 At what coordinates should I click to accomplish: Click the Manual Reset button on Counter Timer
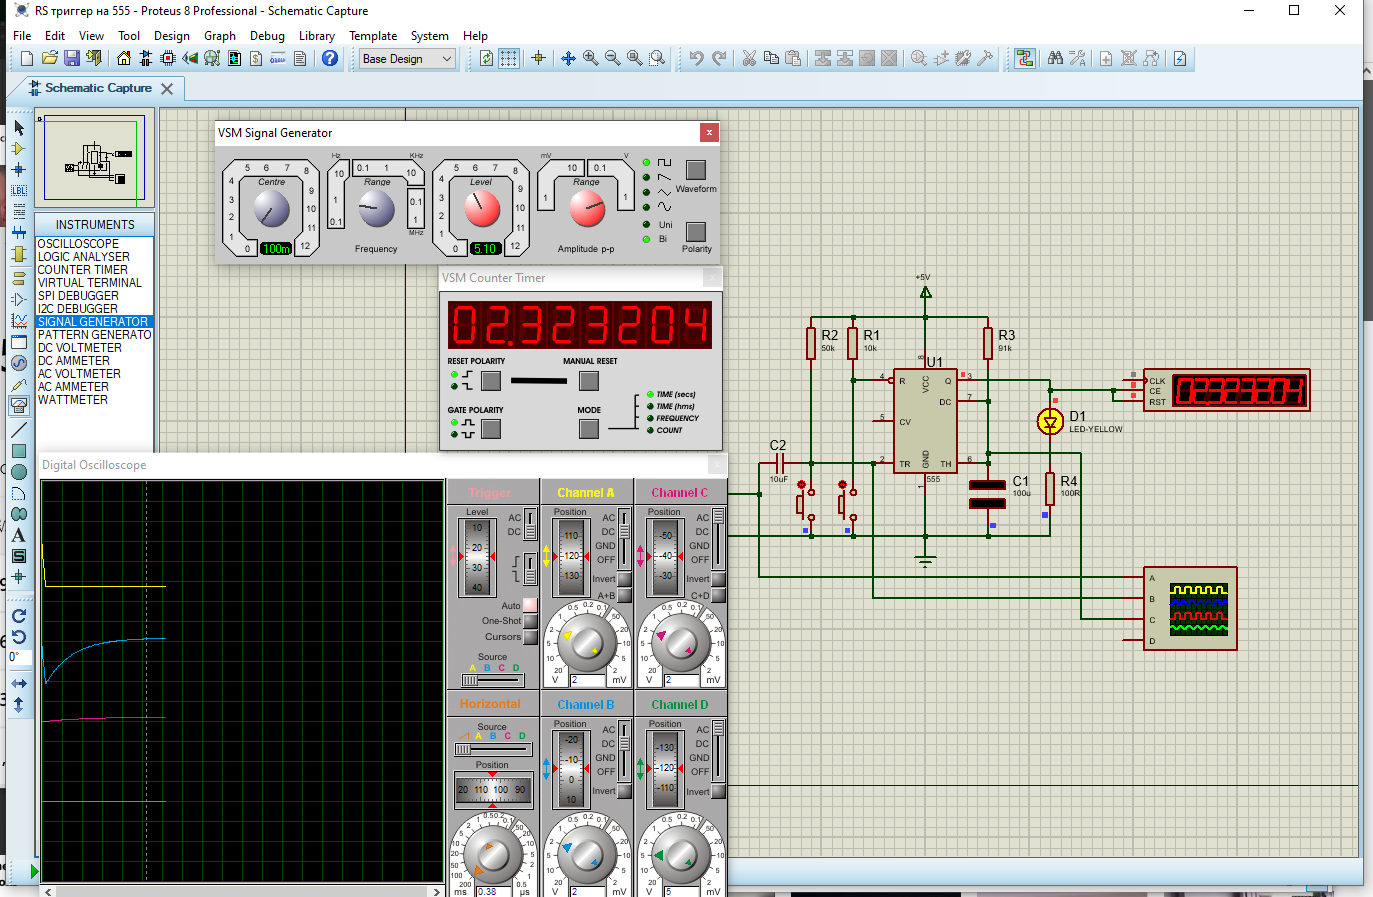(589, 381)
